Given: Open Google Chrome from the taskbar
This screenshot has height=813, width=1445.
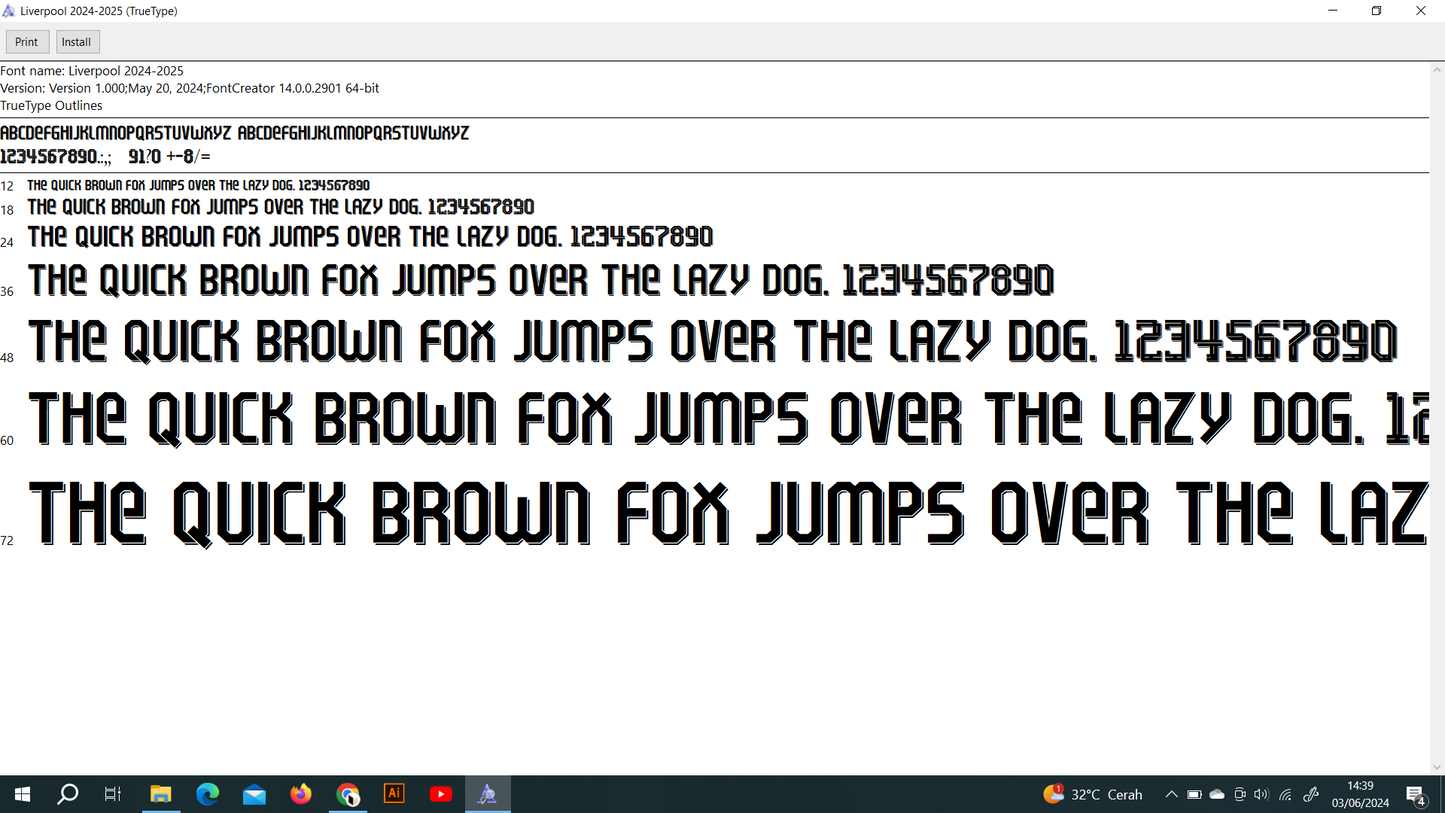Looking at the screenshot, I should click(347, 794).
